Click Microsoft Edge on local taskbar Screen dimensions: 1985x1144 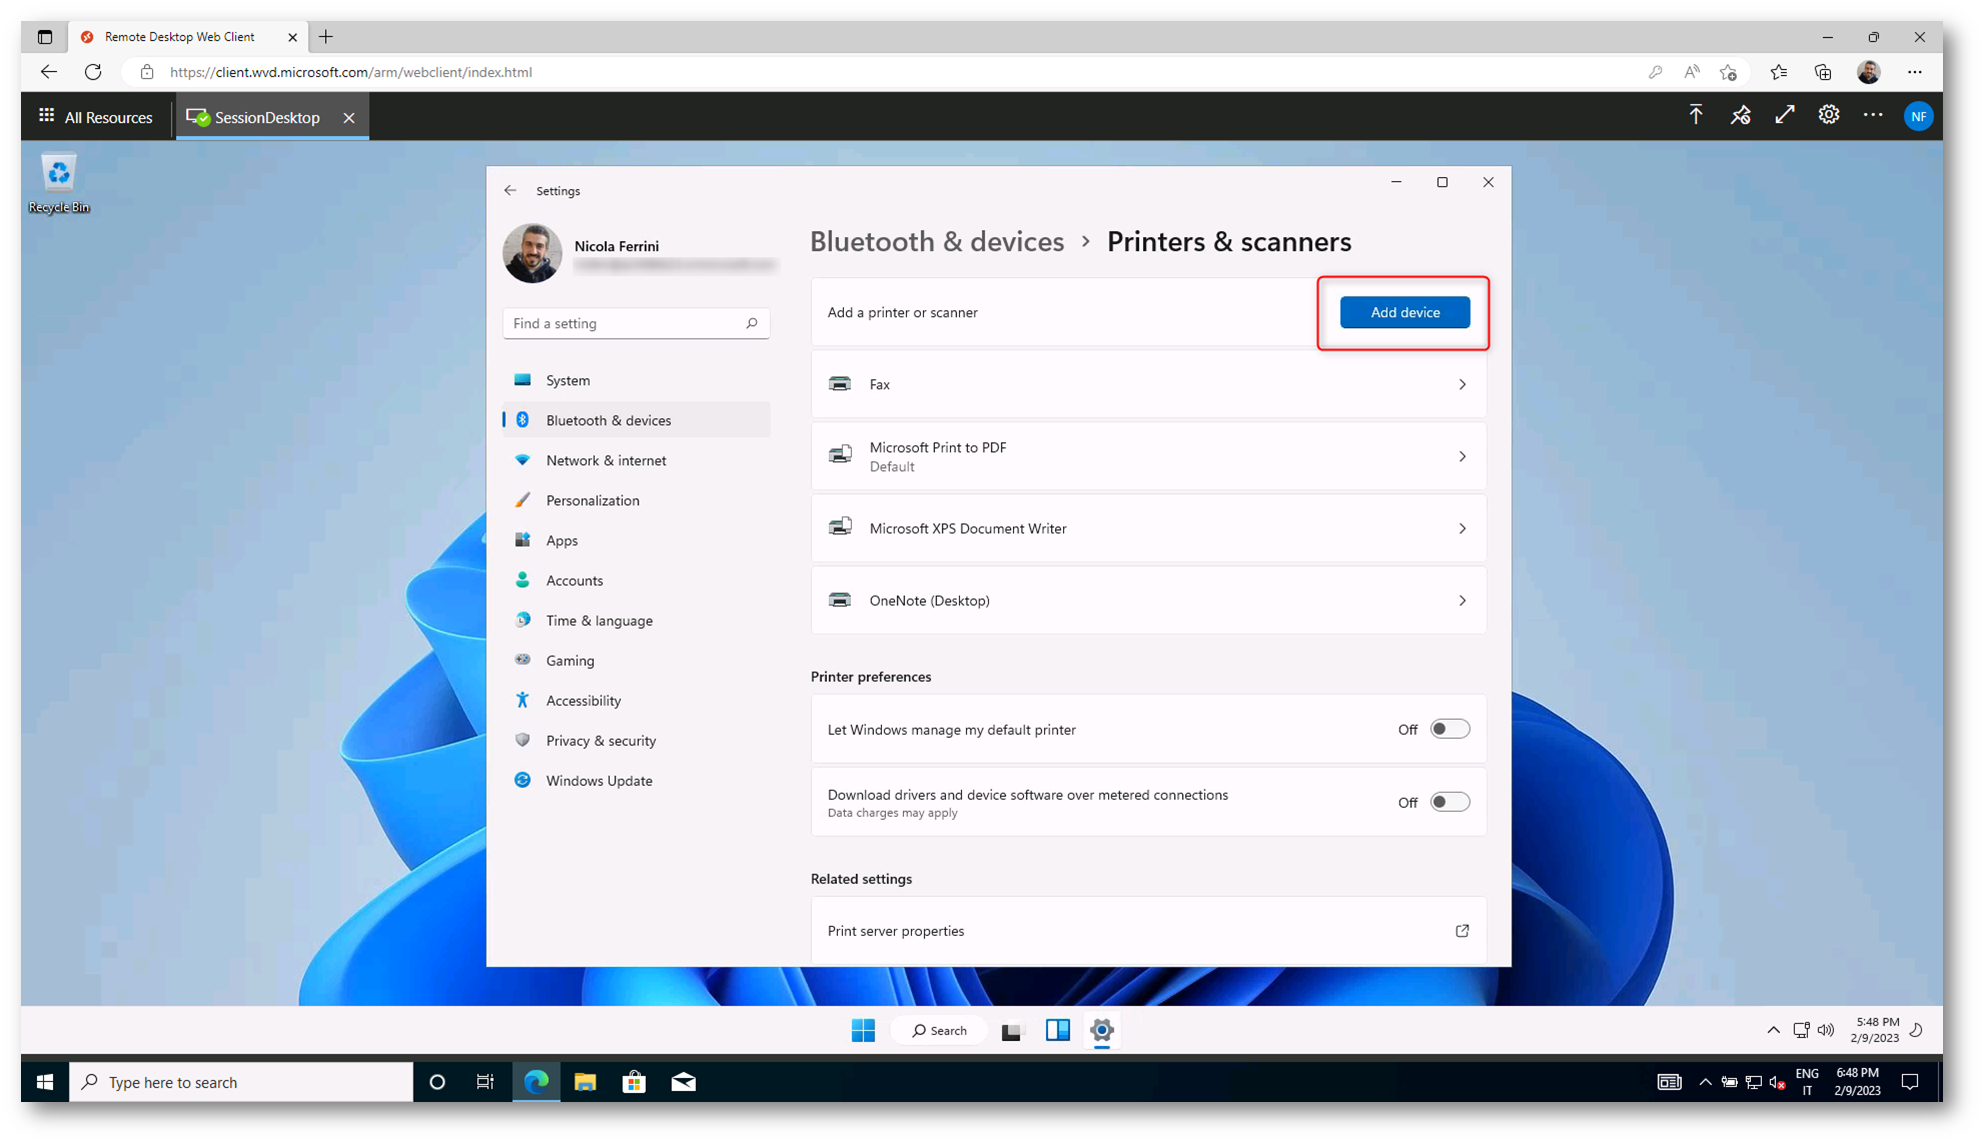point(536,1082)
